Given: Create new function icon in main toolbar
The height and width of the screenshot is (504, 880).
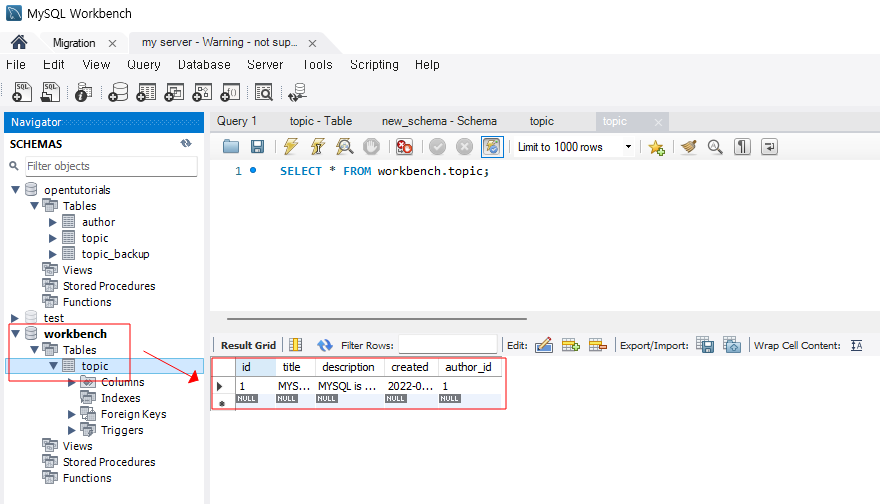Looking at the screenshot, I should click(x=230, y=92).
